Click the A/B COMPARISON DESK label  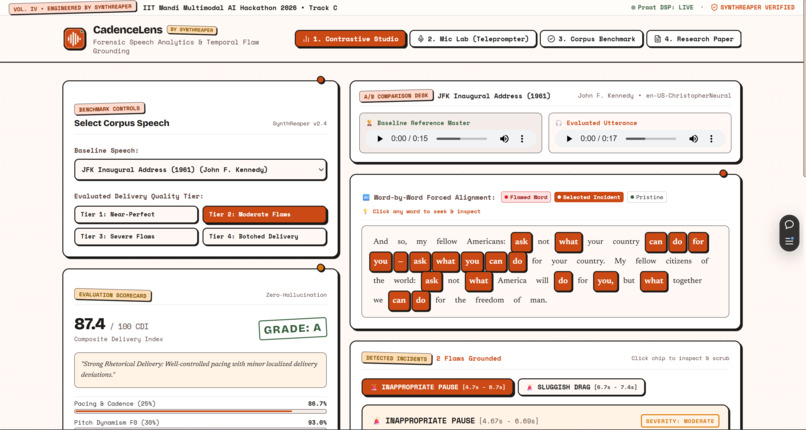pyautogui.click(x=396, y=96)
